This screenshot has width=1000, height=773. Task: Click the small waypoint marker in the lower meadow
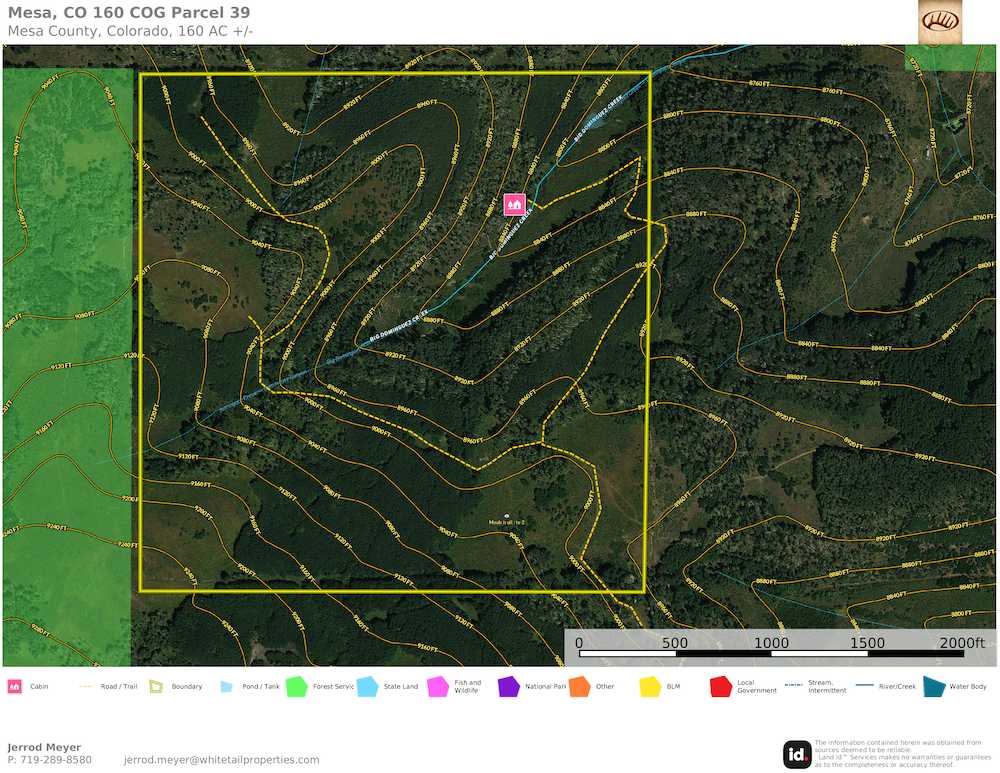(506, 515)
